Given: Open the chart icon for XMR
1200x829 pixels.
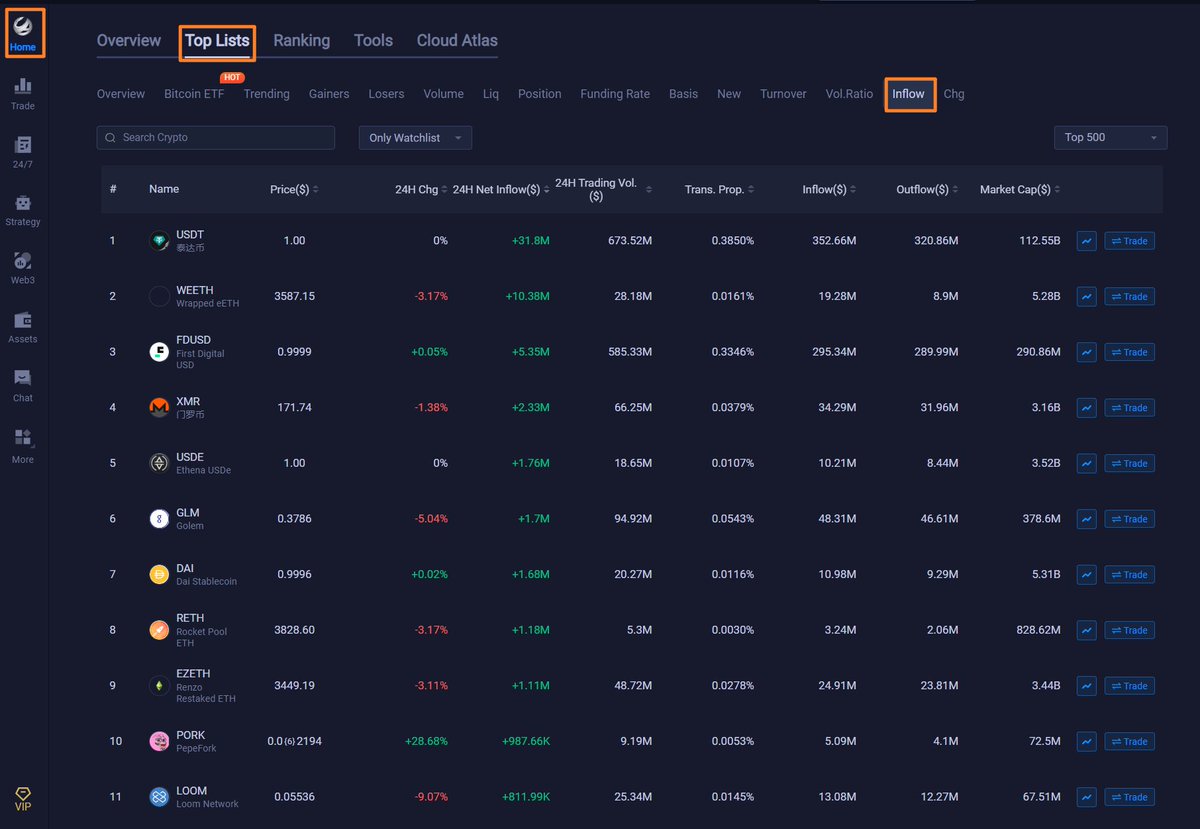Looking at the screenshot, I should coord(1086,408).
